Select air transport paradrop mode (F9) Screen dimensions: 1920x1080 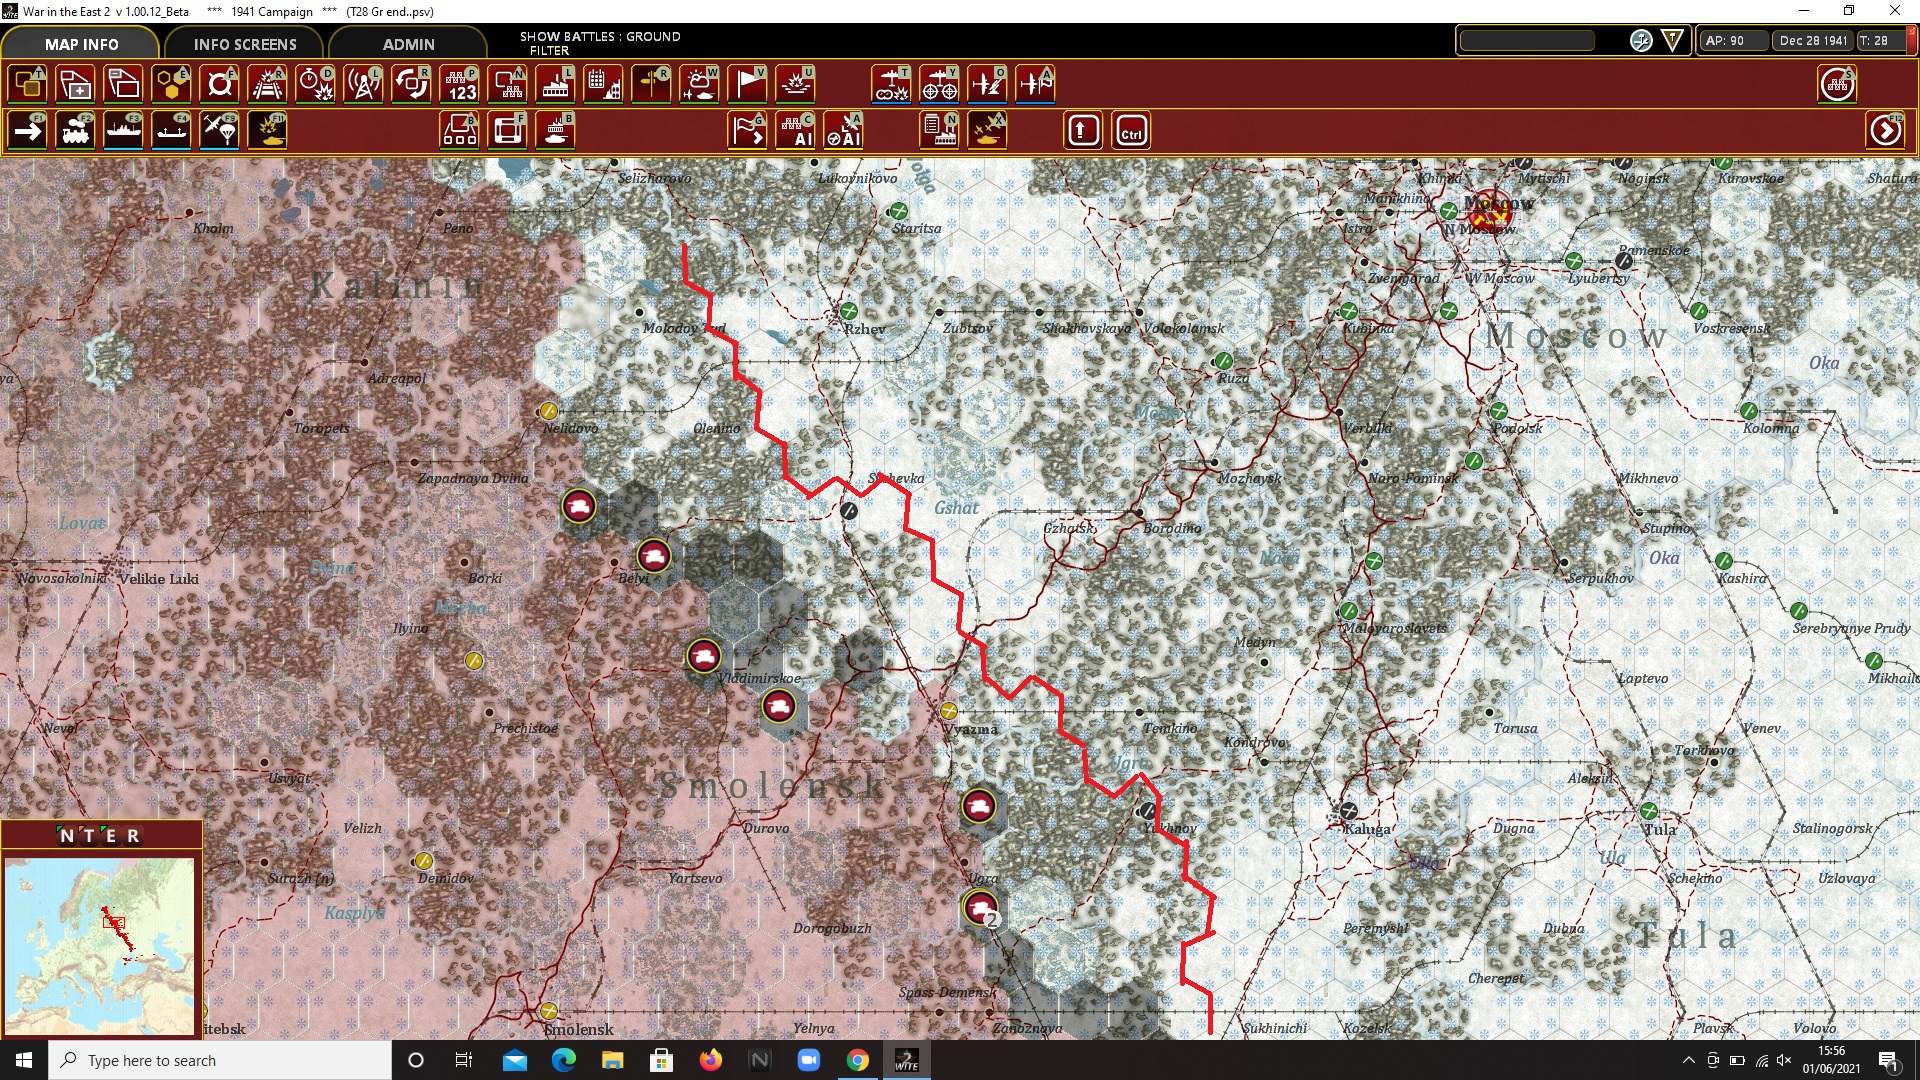[x=219, y=131]
